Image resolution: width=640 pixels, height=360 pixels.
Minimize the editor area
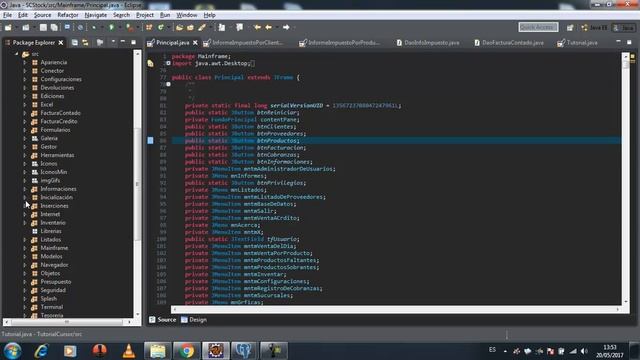618,42
